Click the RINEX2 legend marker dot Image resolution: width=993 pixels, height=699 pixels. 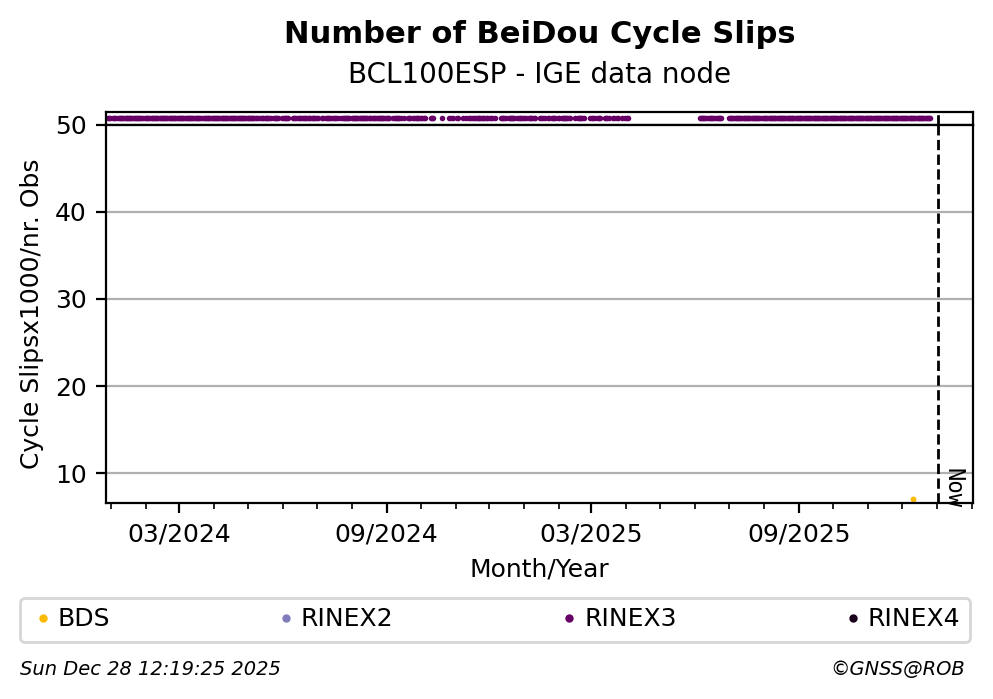coord(286,619)
